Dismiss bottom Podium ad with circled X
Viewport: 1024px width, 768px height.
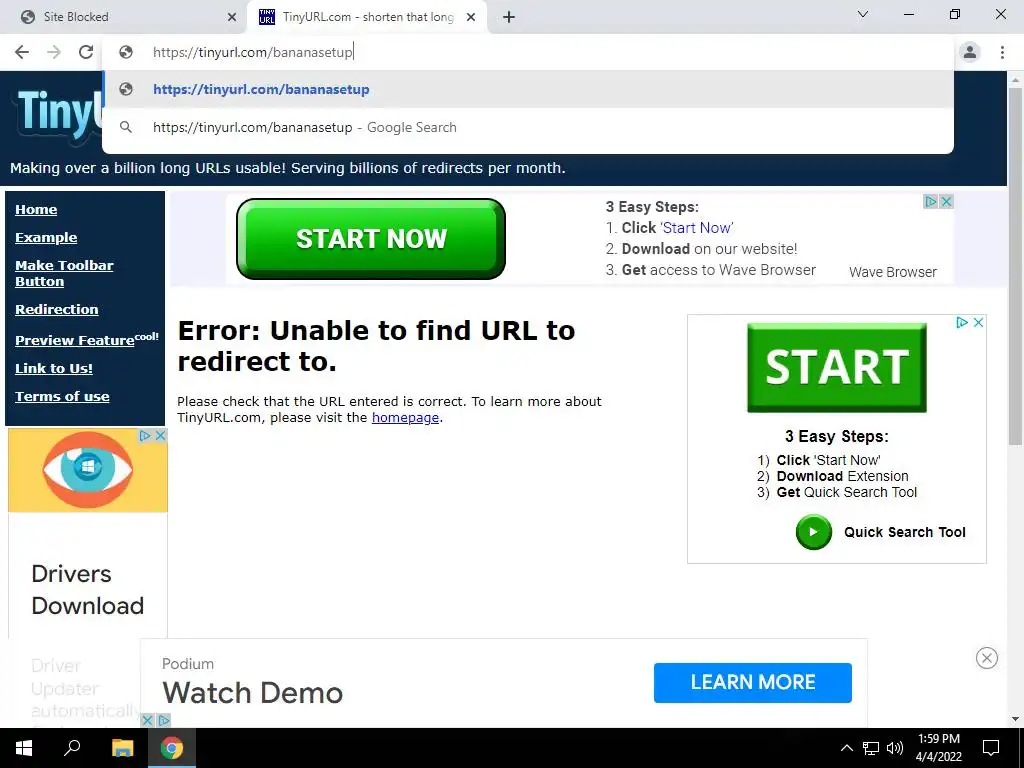click(x=986, y=658)
